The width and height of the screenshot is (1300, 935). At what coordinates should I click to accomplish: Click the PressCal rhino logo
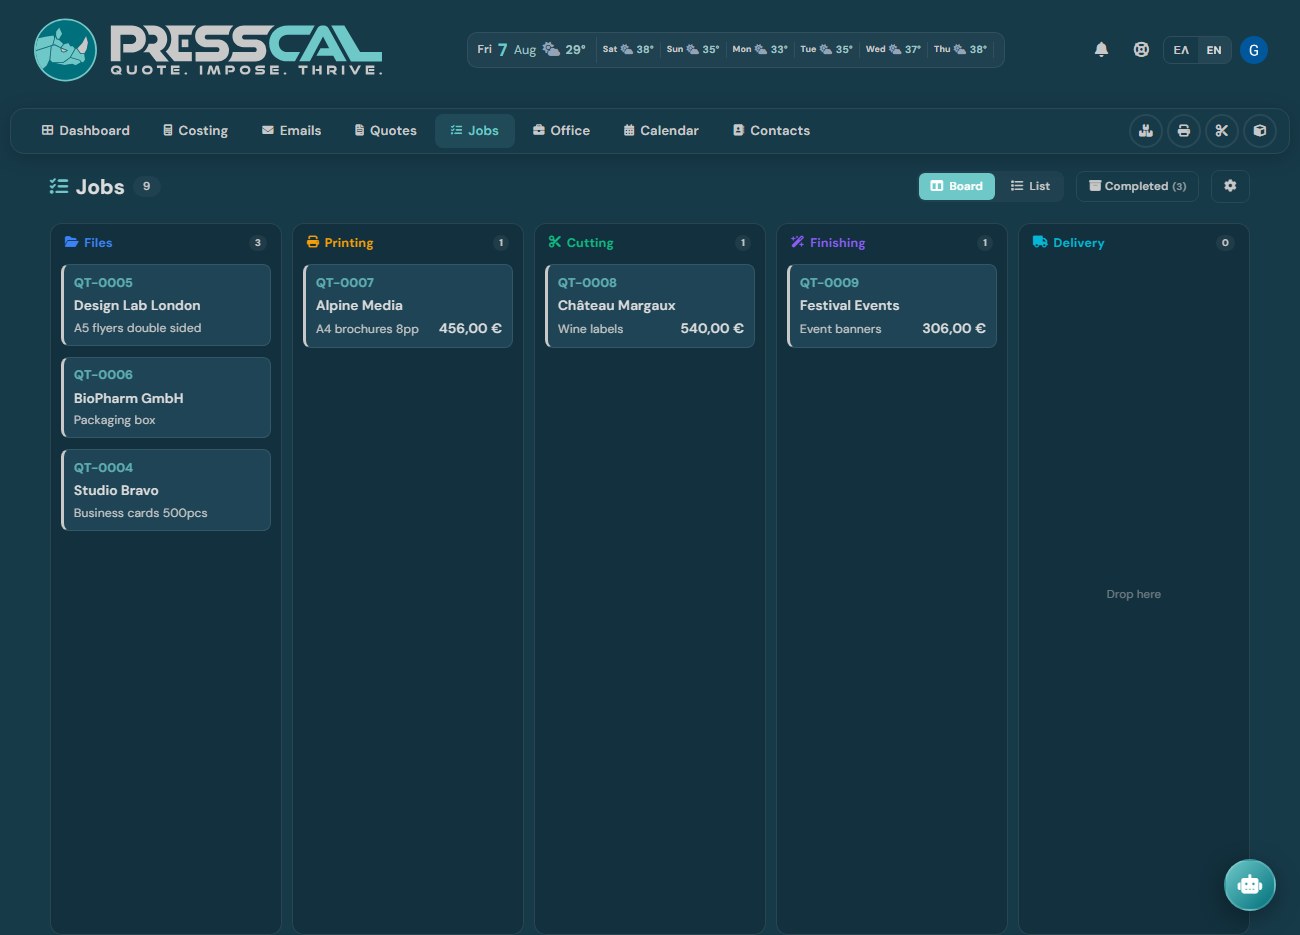point(65,50)
